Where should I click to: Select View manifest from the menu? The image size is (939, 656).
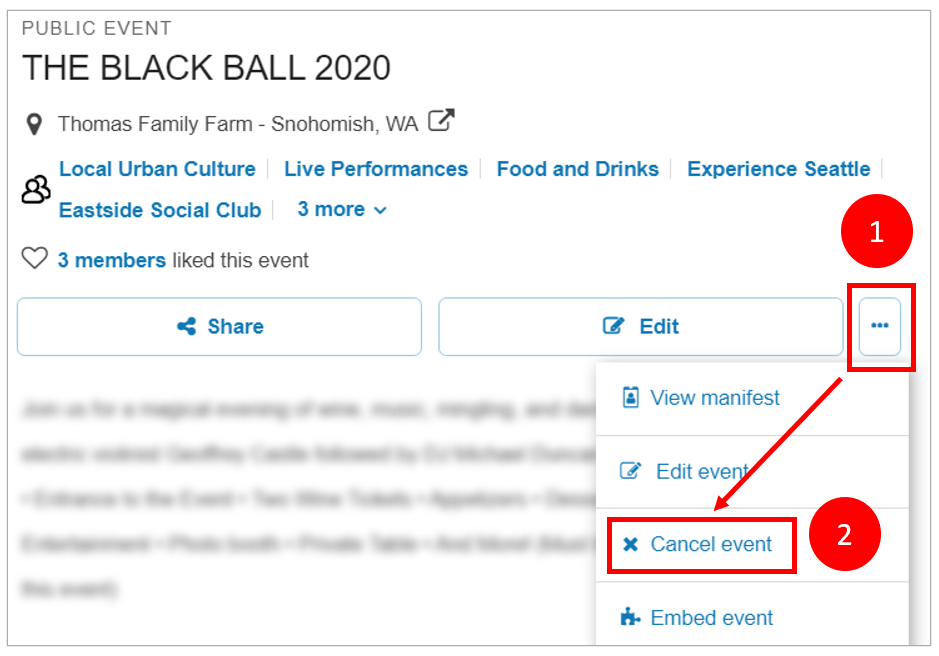pyautogui.click(x=714, y=398)
